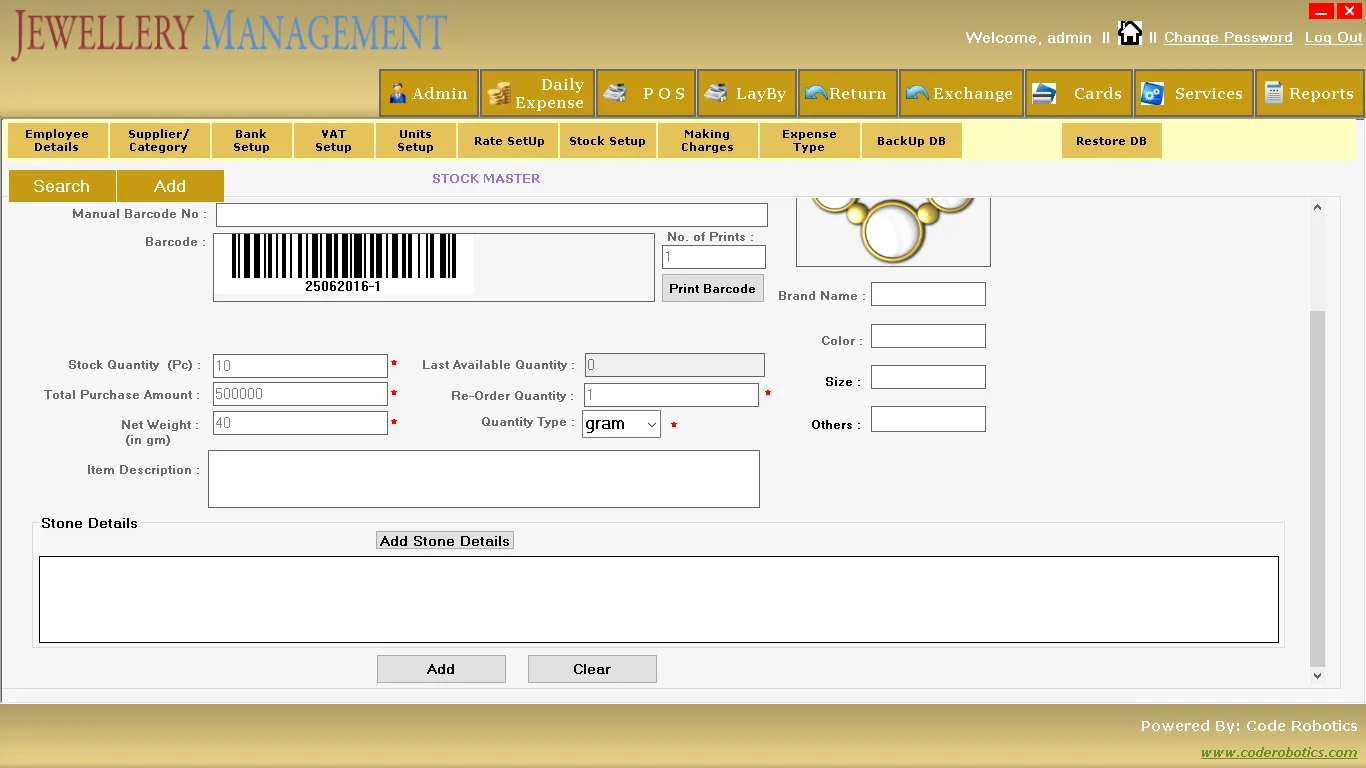Open the Admin module

coord(428,93)
